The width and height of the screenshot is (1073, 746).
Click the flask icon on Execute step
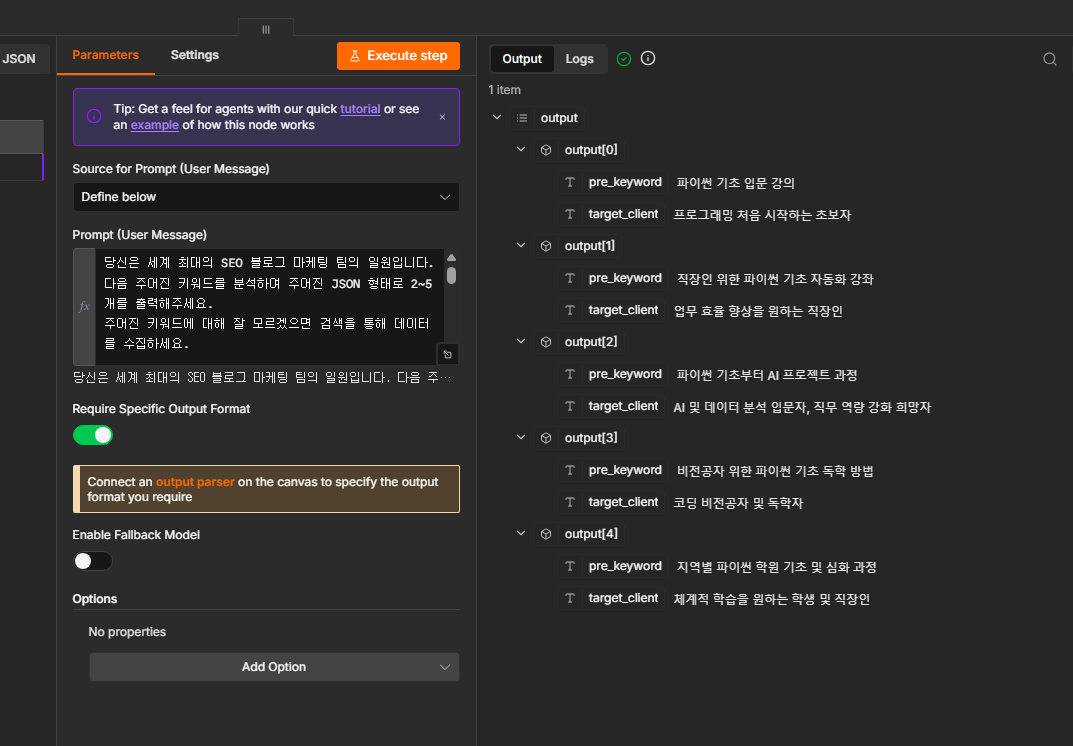[354, 56]
